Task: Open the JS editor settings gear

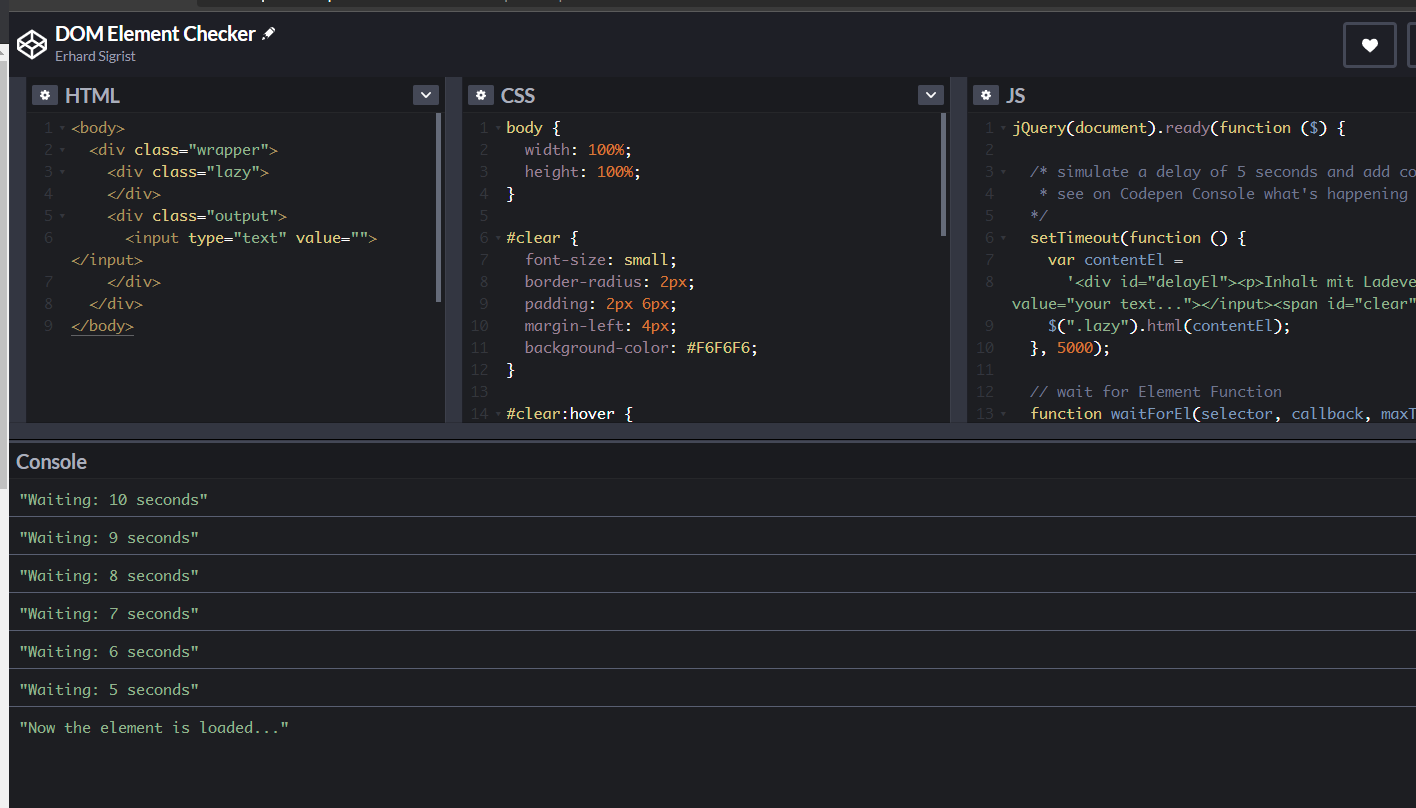Action: [x=986, y=95]
